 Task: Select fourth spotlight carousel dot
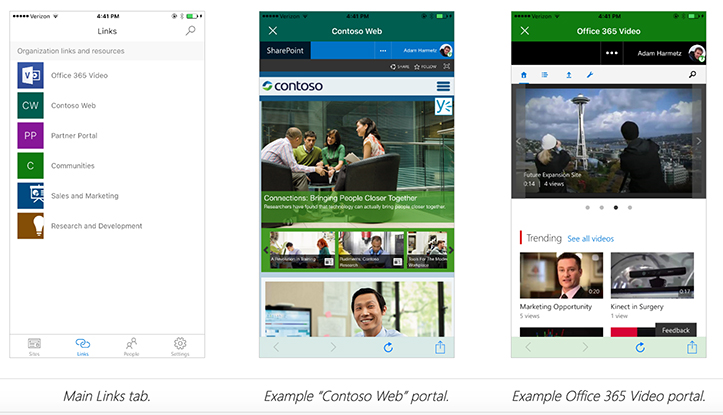[630, 208]
